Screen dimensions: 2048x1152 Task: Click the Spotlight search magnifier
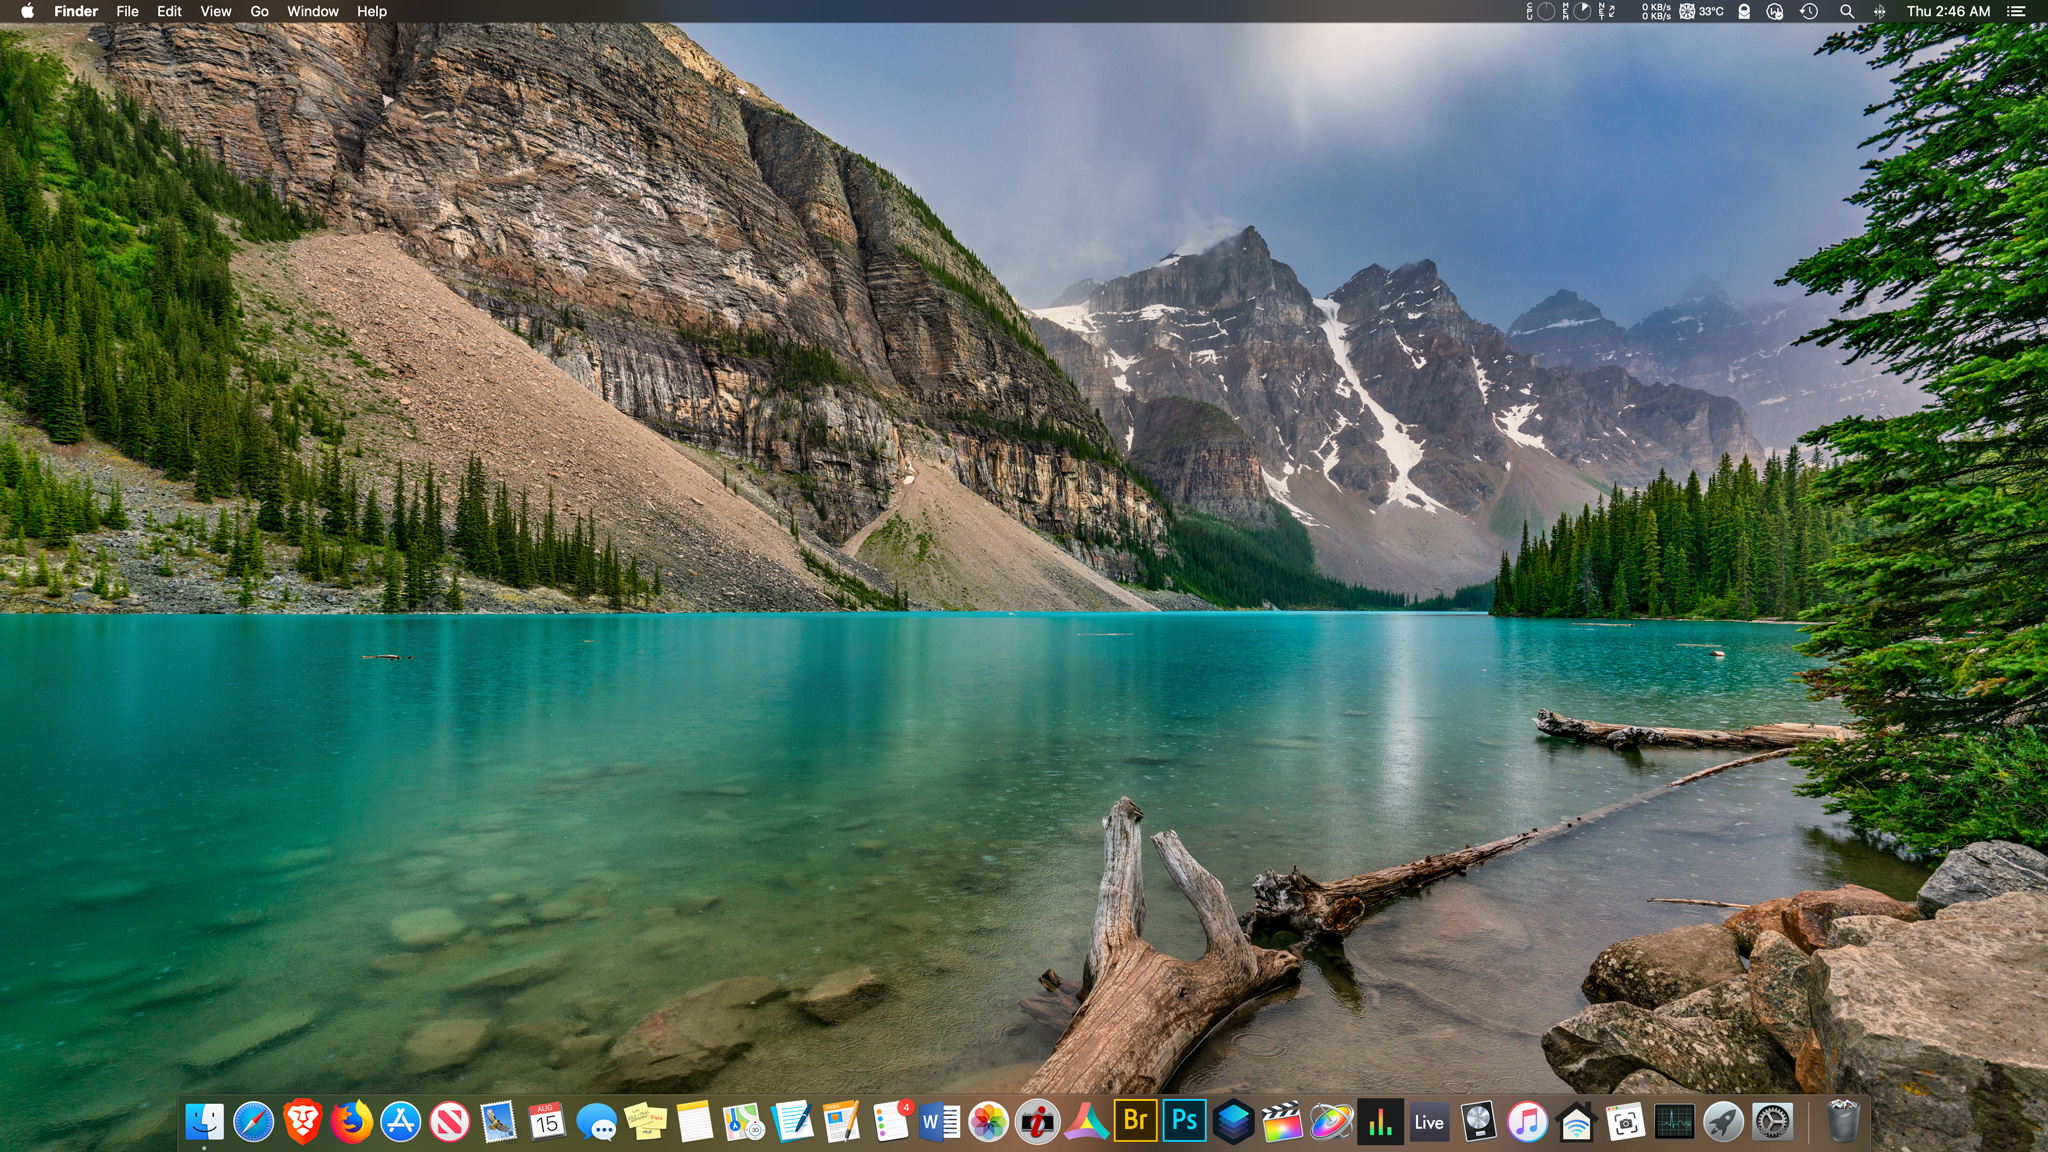pos(1846,11)
